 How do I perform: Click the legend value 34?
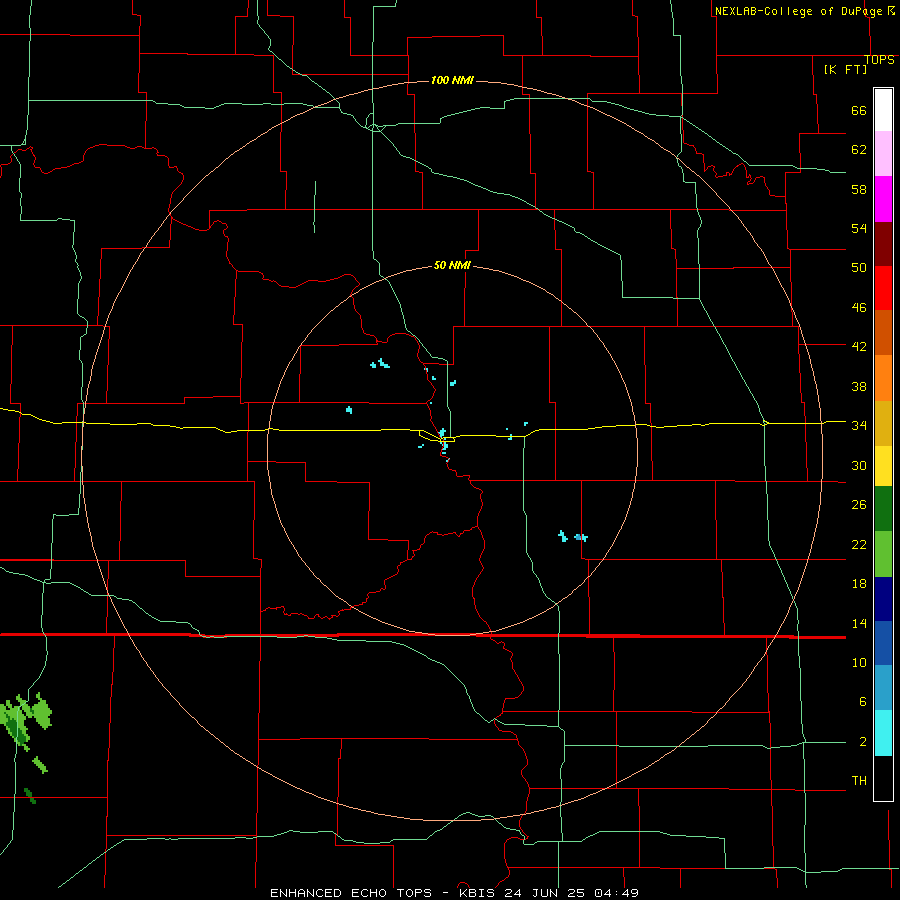[859, 426]
